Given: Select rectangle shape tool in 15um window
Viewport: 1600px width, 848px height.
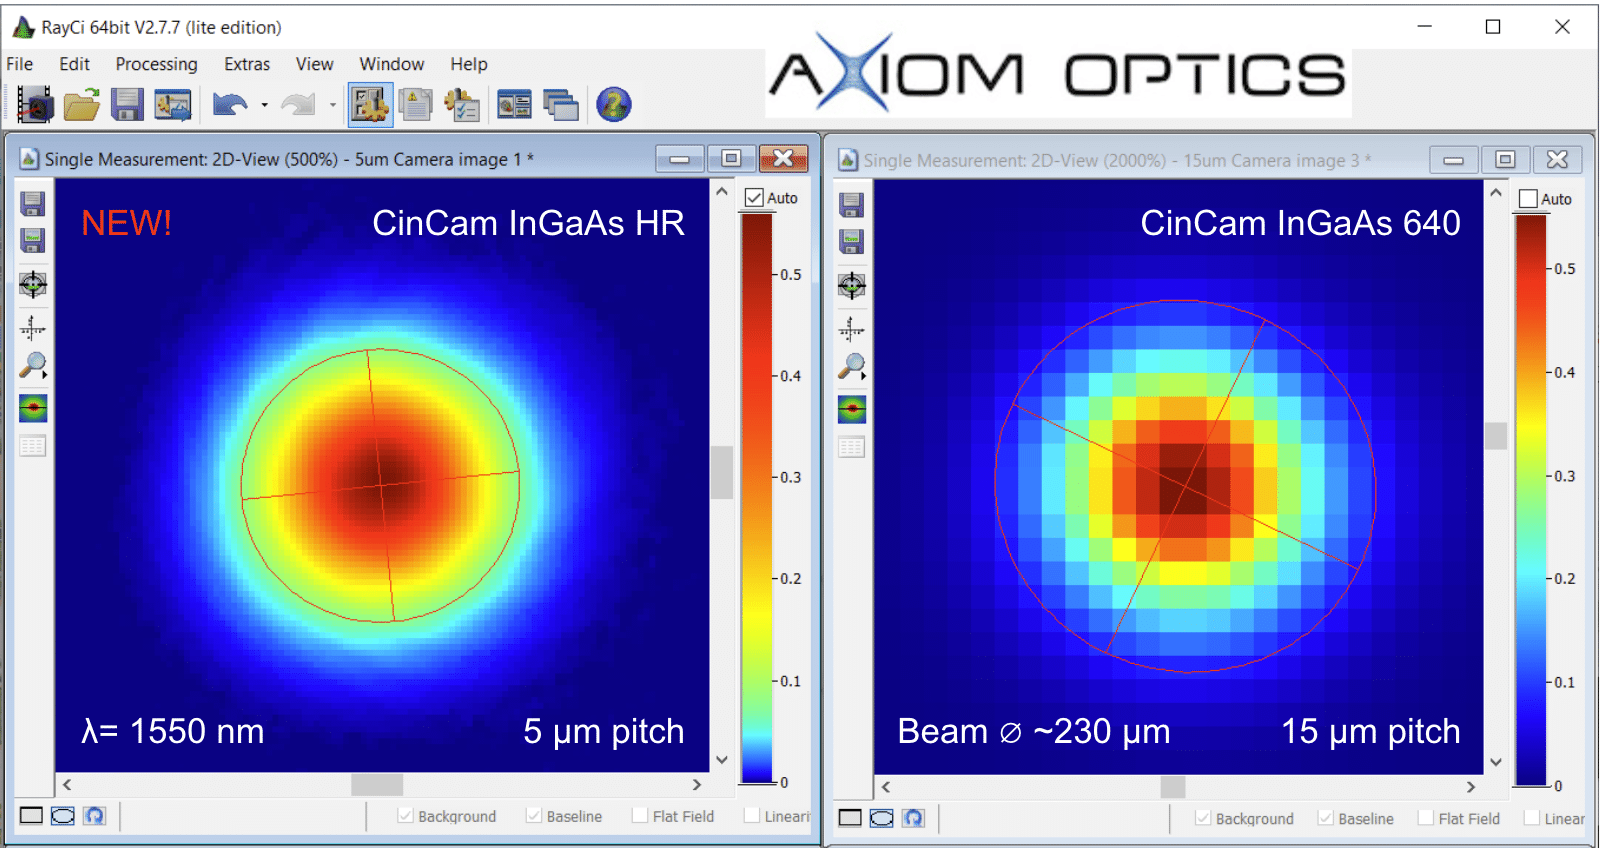Looking at the screenshot, I should pyautogui.click(x=850, y=818).
